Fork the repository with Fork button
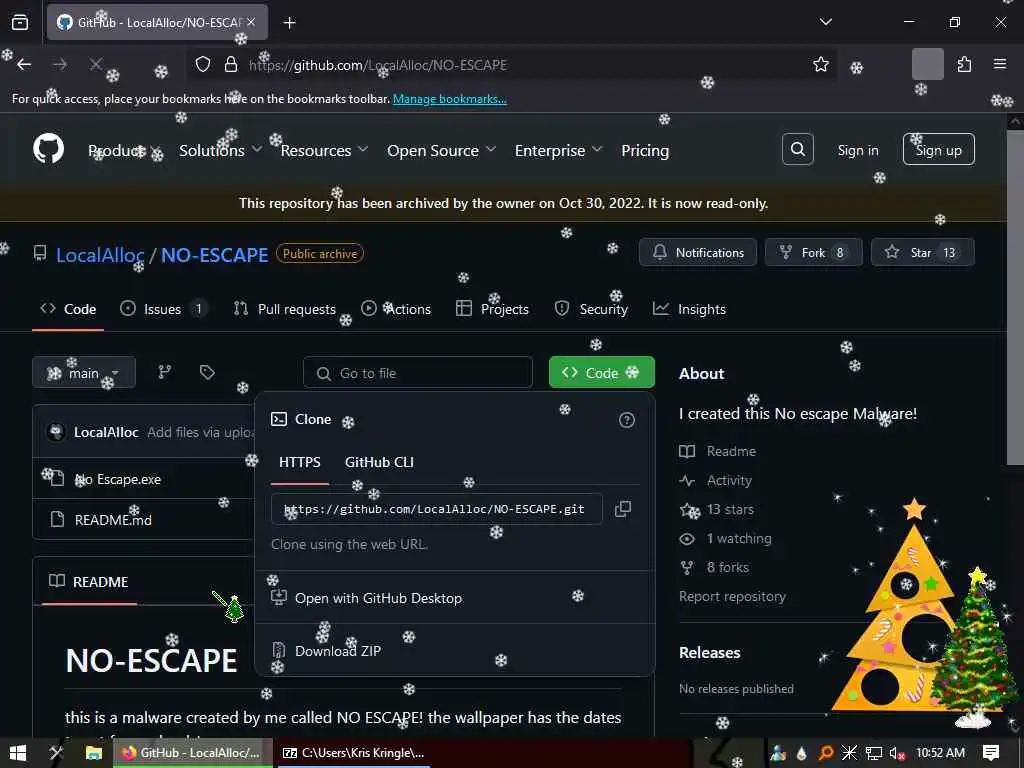This screenshot has width=1024, height=768. coord(814,253)
